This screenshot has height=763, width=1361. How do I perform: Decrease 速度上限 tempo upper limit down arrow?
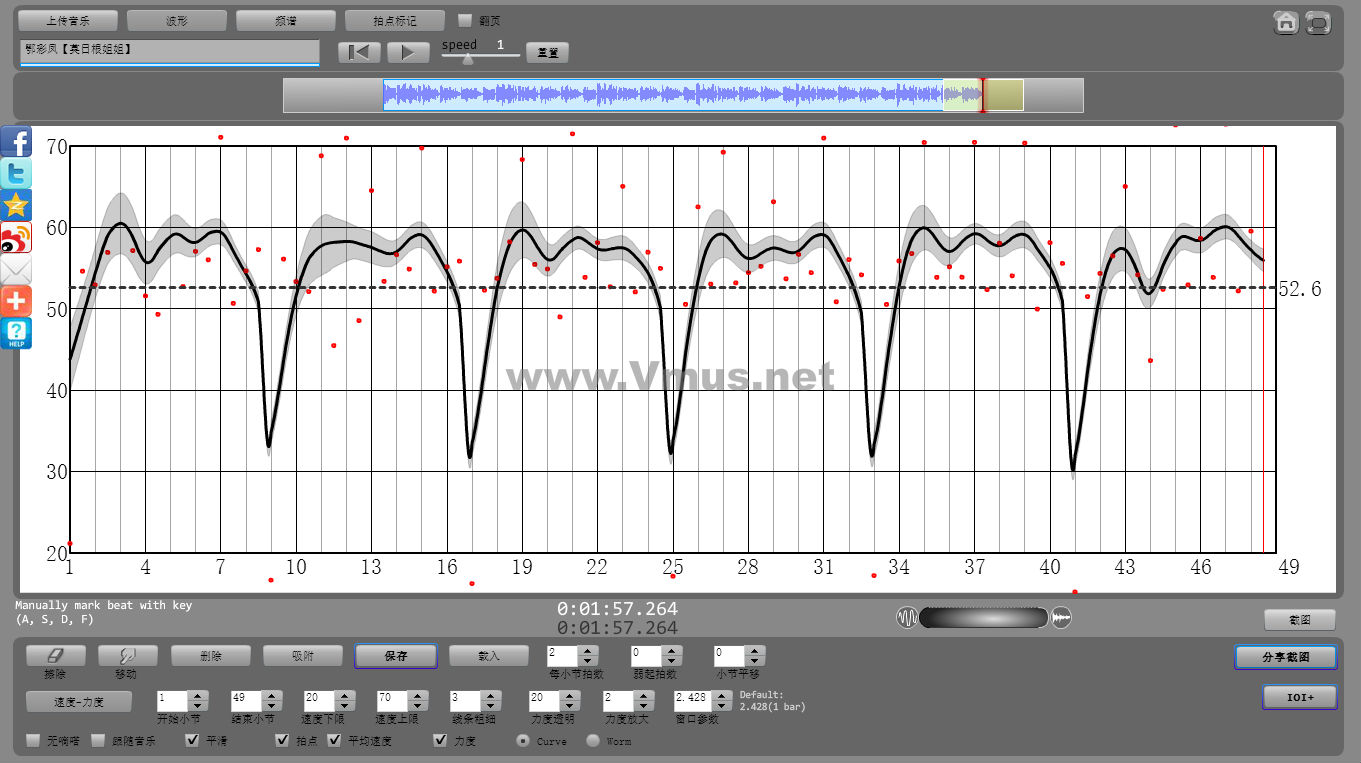(x=418, y=706)
